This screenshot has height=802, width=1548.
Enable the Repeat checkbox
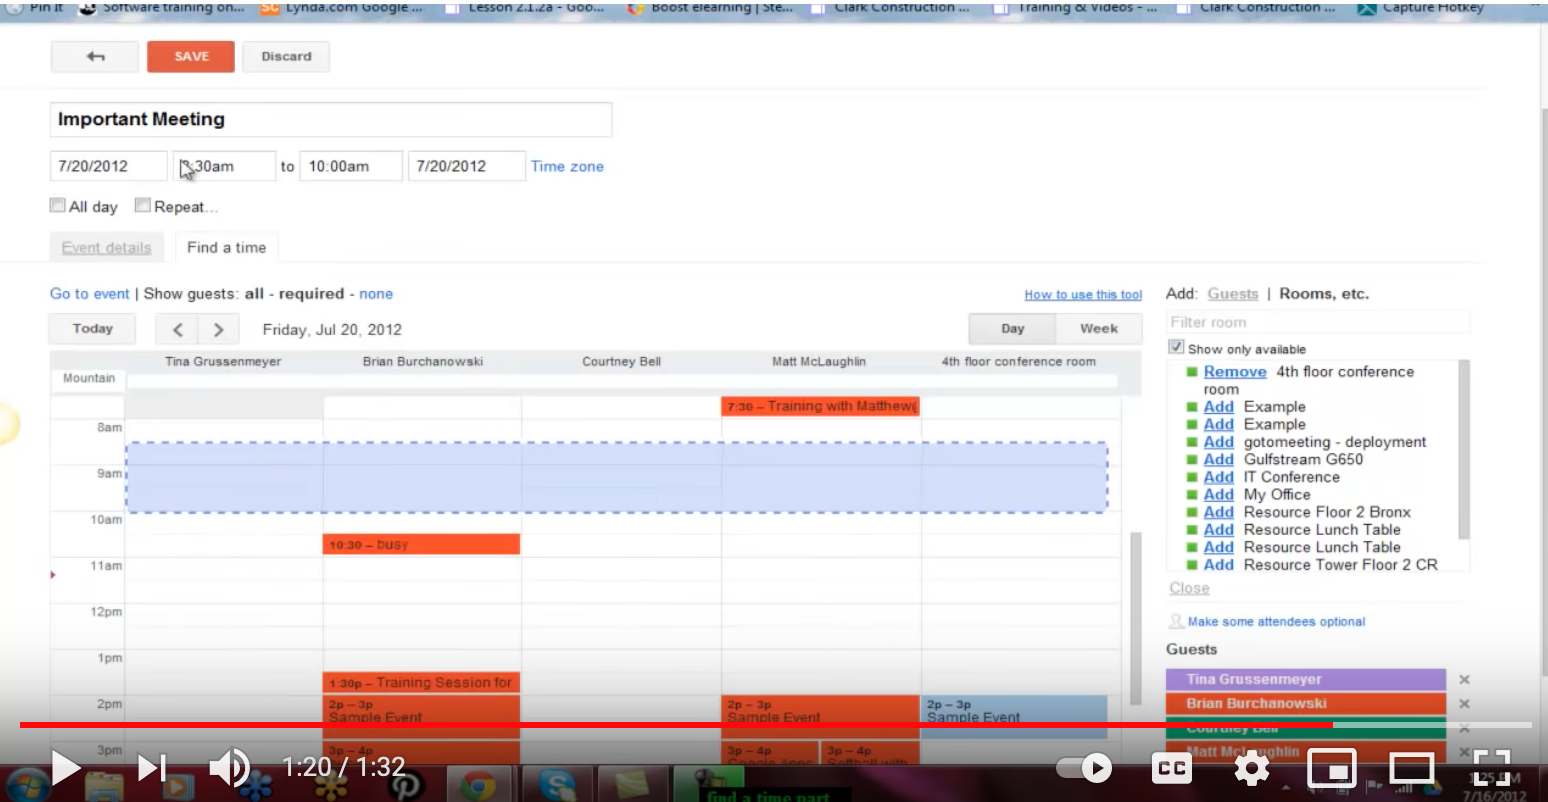[x=143, y=206]
